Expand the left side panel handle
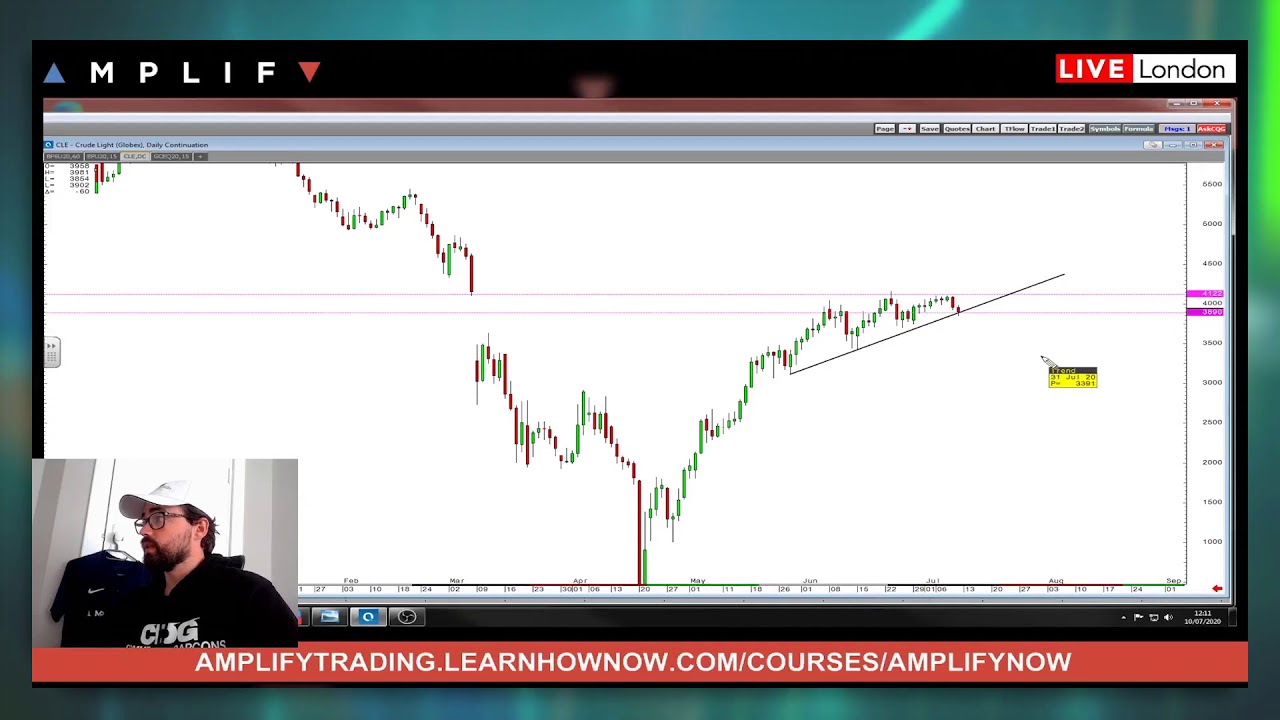Image resolution: width=1280 pixels, height=720 pixels. coord(51,352)
